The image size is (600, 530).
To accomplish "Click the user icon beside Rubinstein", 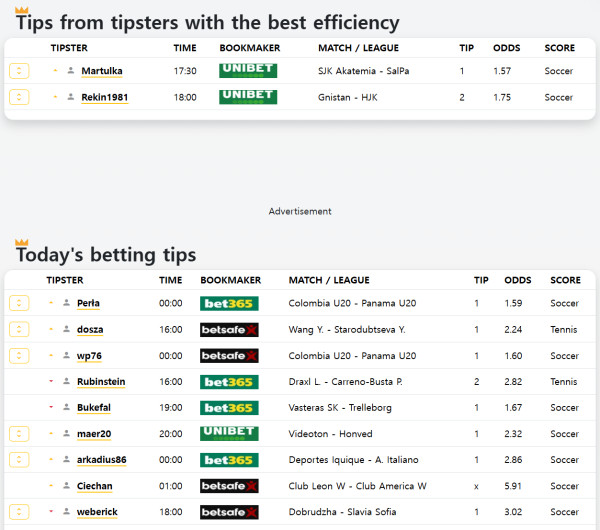I will click(66, 382).
